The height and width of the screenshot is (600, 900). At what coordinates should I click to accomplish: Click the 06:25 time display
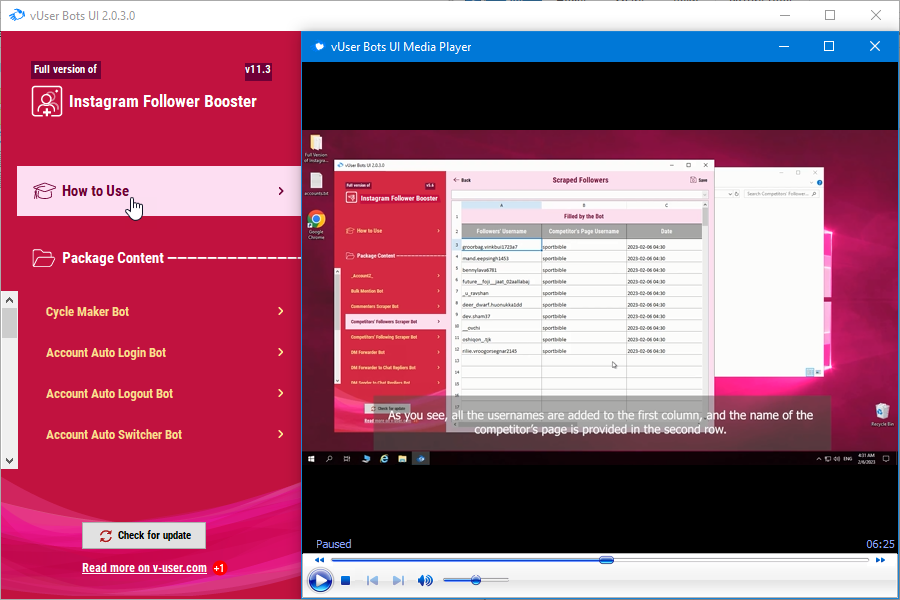[x=880, y=544]
